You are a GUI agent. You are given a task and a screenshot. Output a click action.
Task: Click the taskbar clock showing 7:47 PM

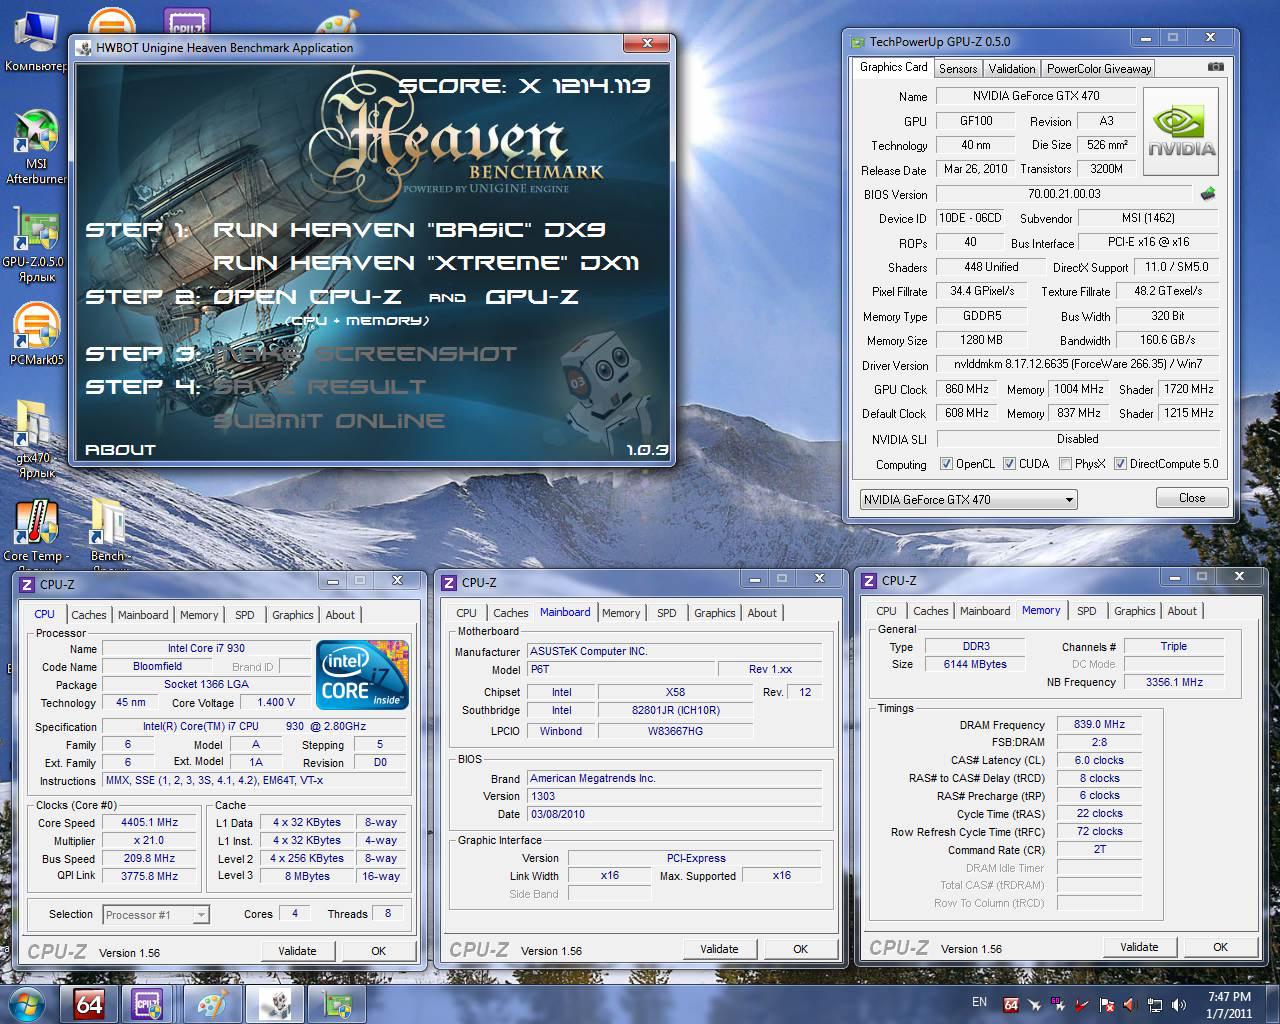pyautogui.click(x=1228, y=1004)
